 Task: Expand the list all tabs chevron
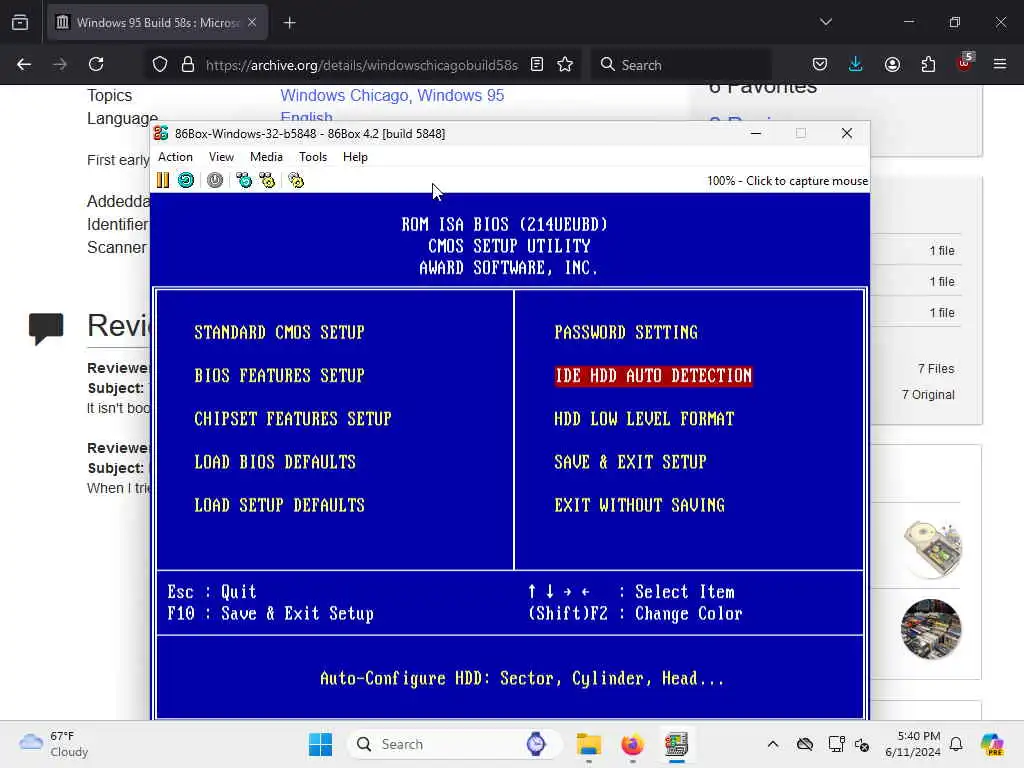pyautogui.click(x=826, y=22)
